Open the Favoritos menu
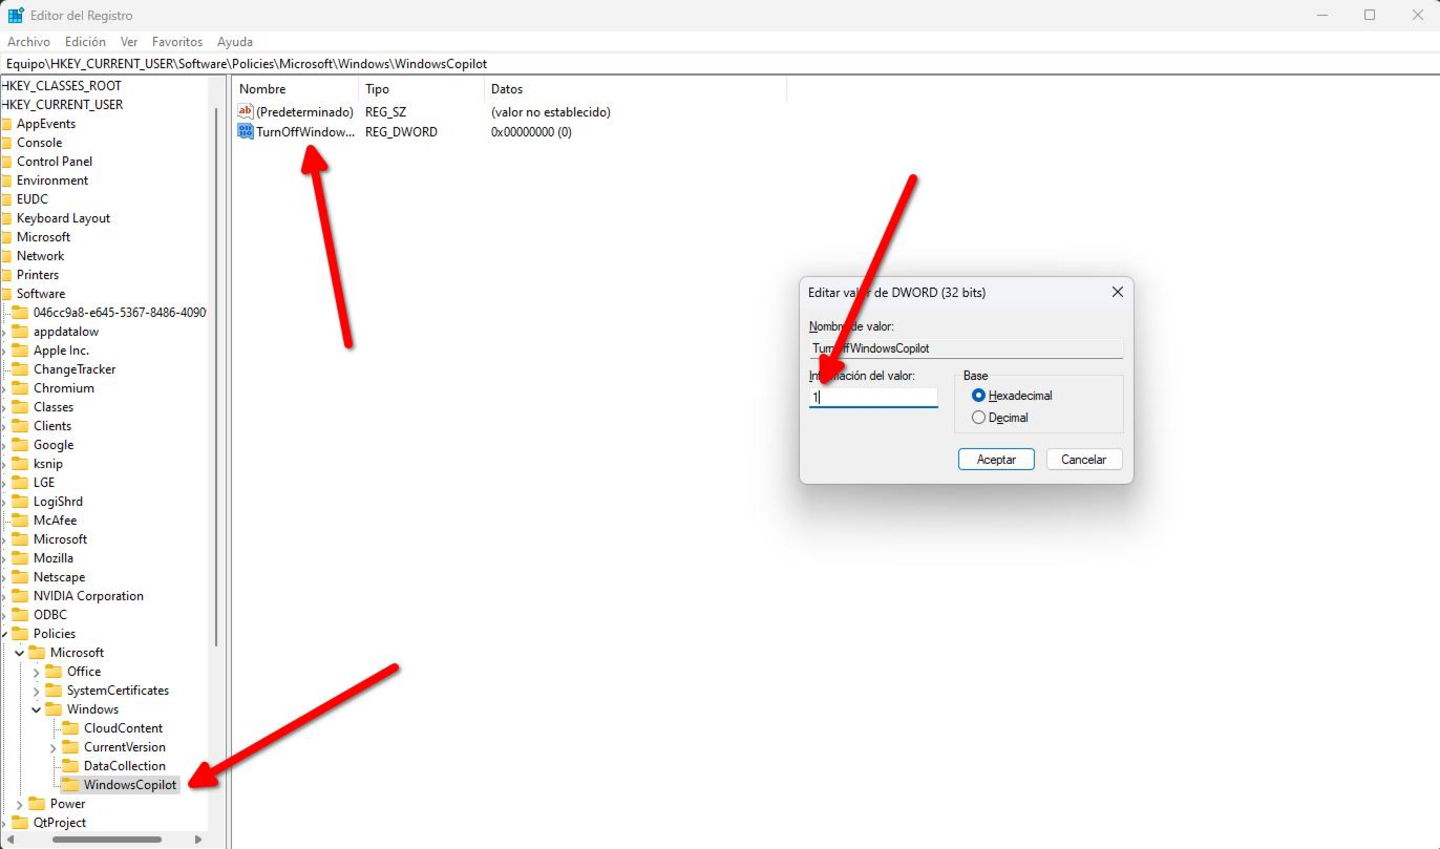Viewport: 1440px width, 849px height. click(x=177, y=42)
